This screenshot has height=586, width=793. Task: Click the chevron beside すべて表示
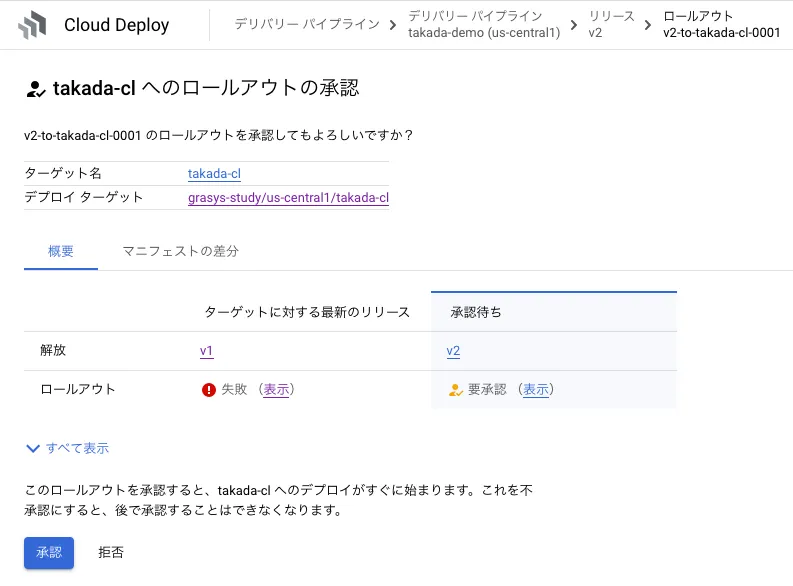(33, 448)
